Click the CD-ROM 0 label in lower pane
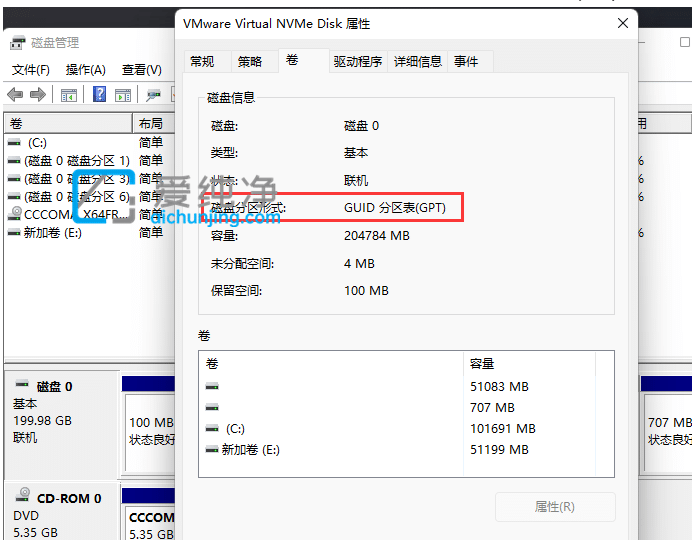Screen dimensions: 692x540 tap(69, 499)
